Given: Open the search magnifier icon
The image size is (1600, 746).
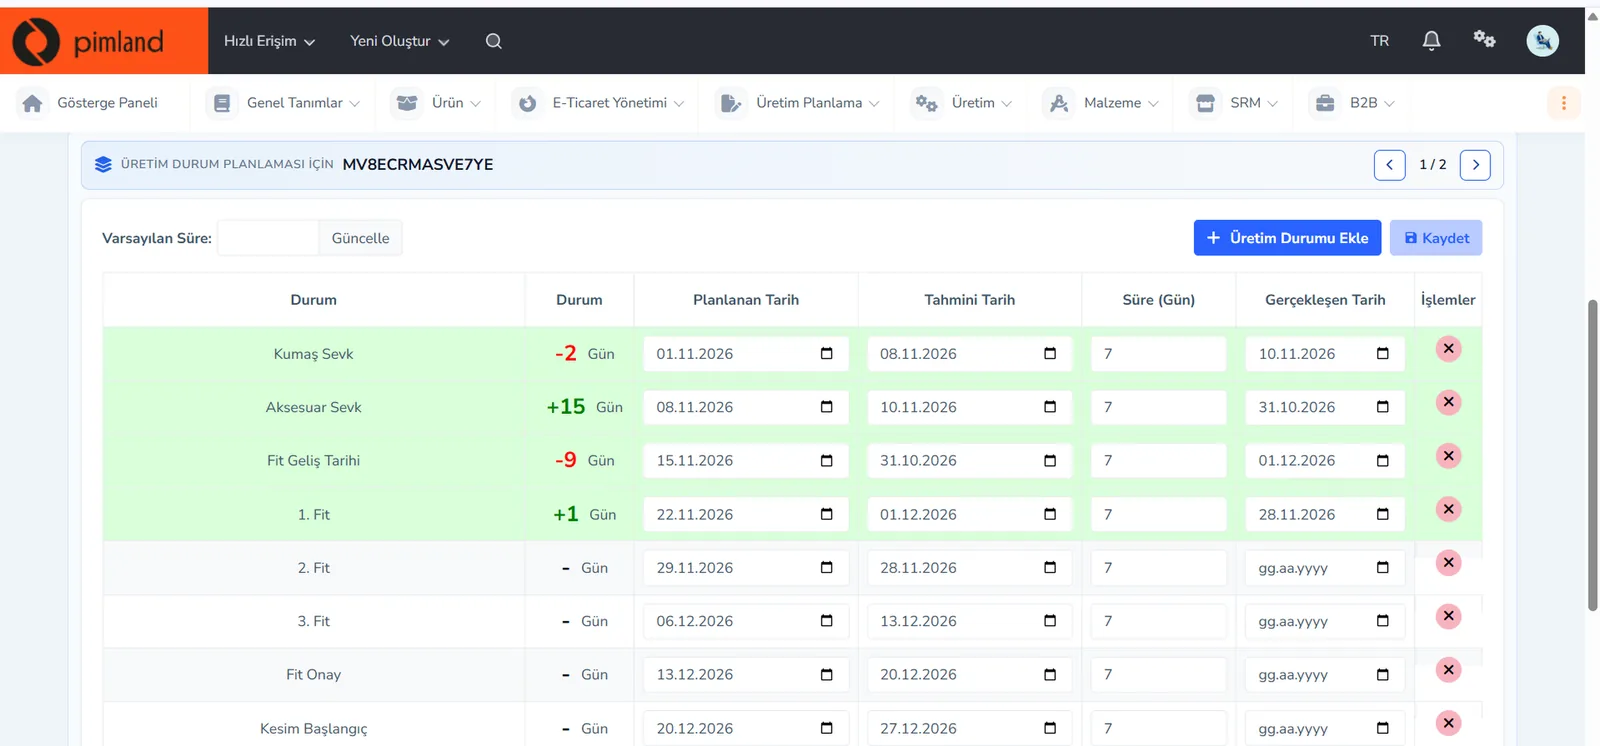Looking at the screenshot, I should click(494, 41).
